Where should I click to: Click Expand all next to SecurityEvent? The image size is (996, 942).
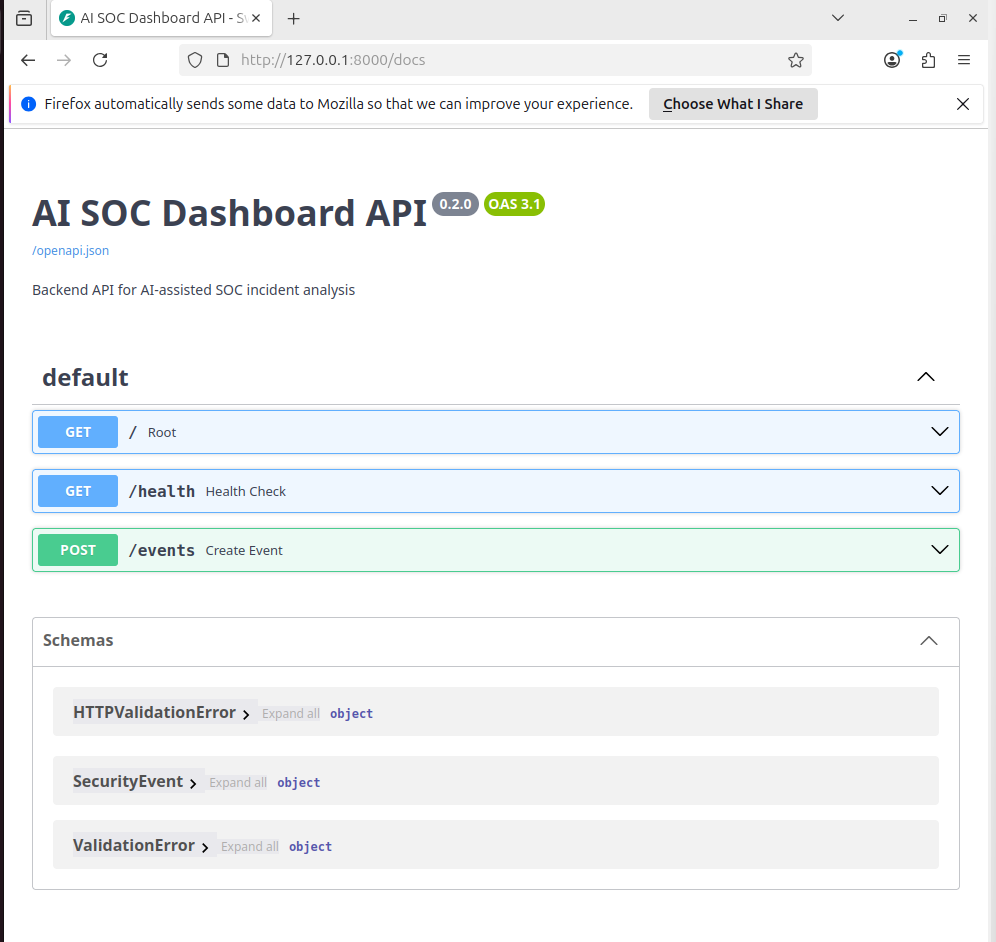pos(238,783)
